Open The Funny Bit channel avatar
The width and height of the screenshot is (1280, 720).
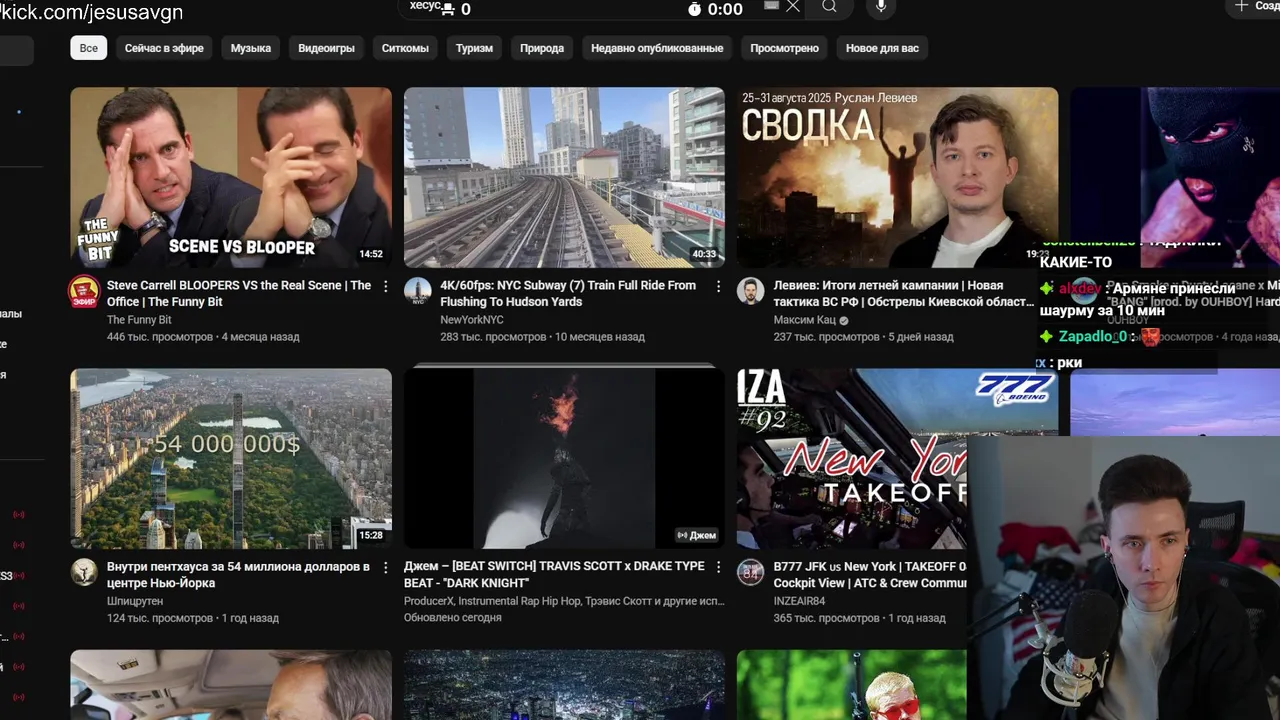tap(84, 292)
